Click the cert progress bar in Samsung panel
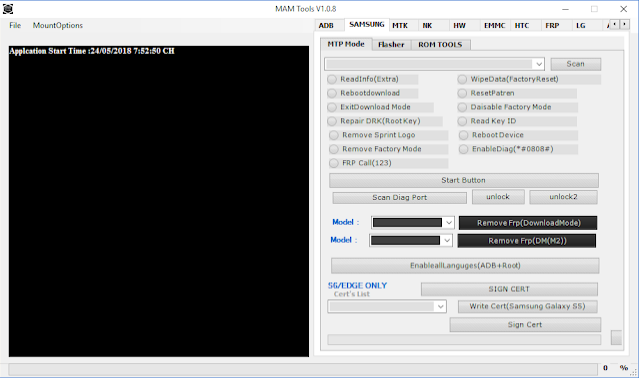The image size is (644, 383). click(464, 339)
